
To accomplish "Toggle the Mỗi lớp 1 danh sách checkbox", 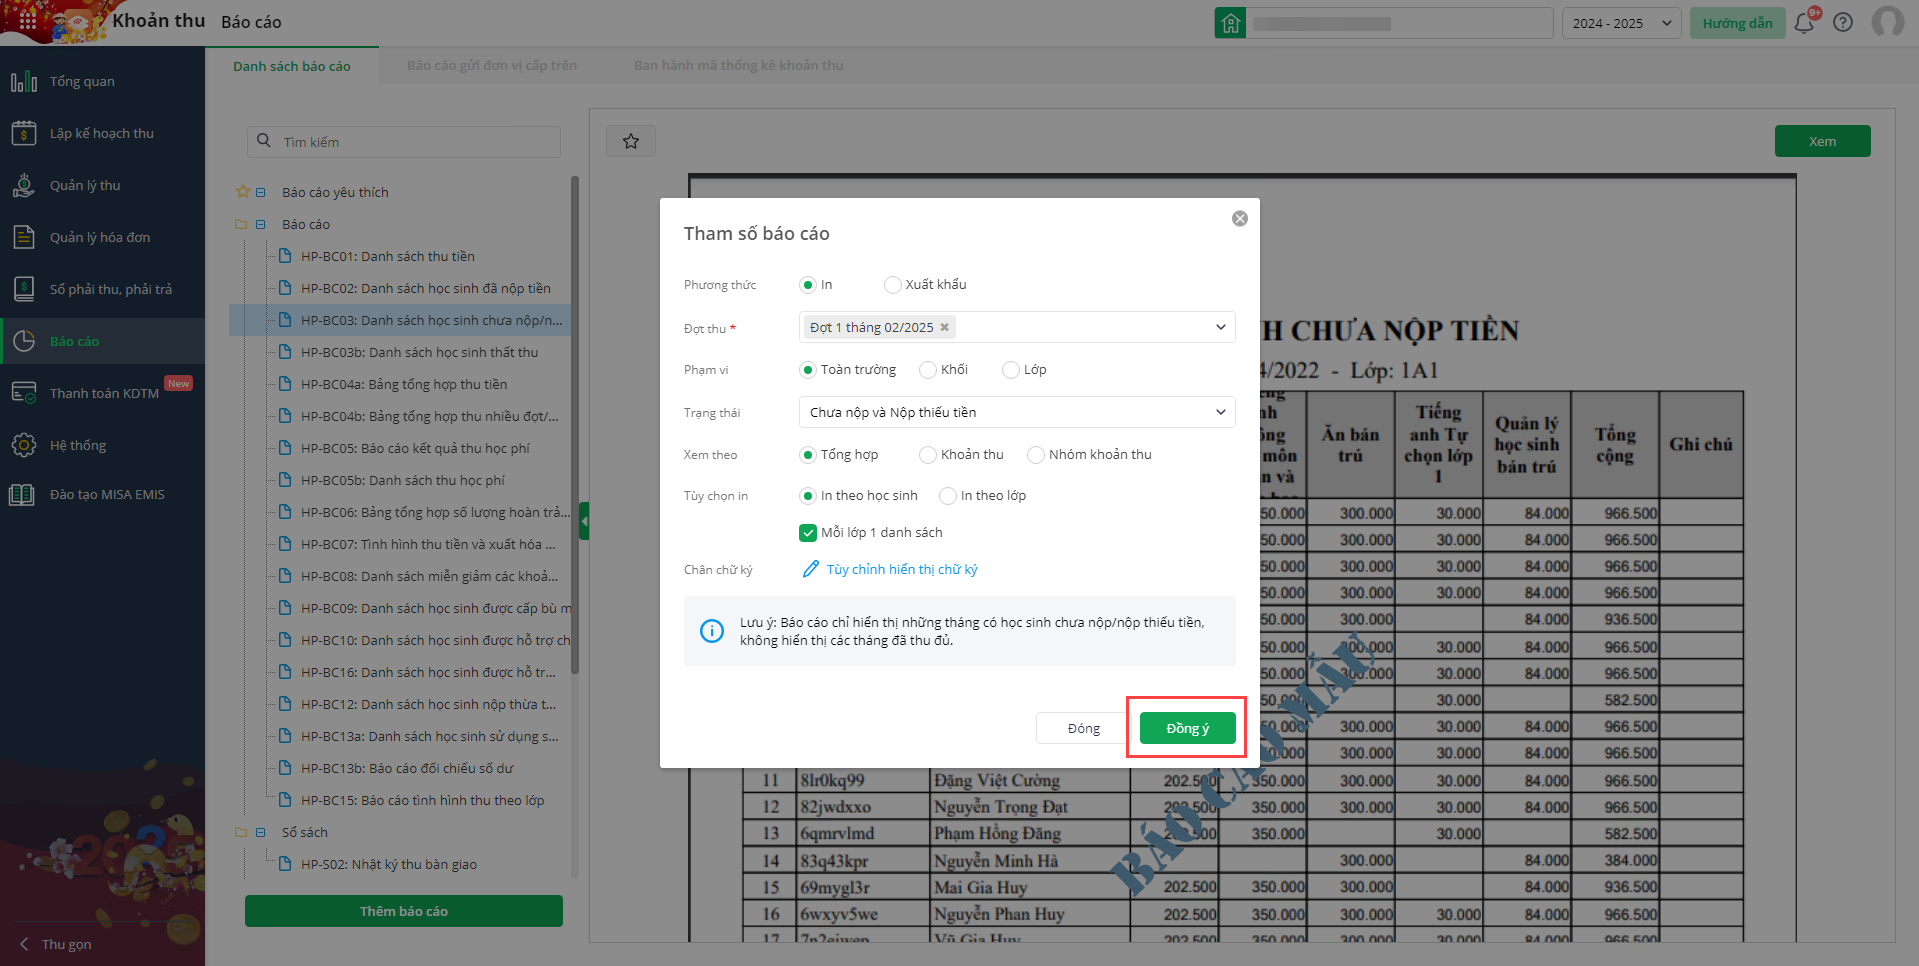I will point(808,533).
